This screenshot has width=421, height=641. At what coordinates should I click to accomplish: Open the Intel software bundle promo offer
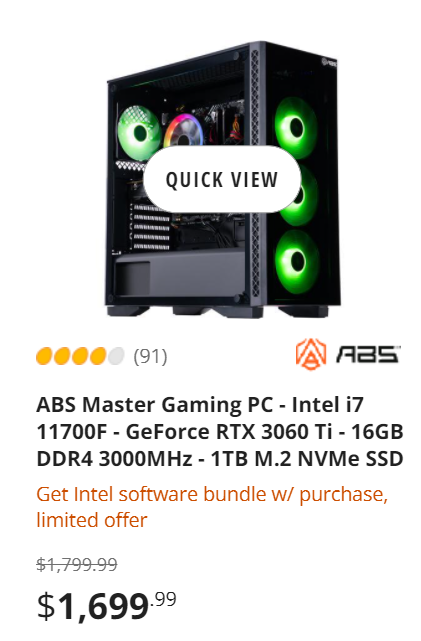[x=212, y=507]
